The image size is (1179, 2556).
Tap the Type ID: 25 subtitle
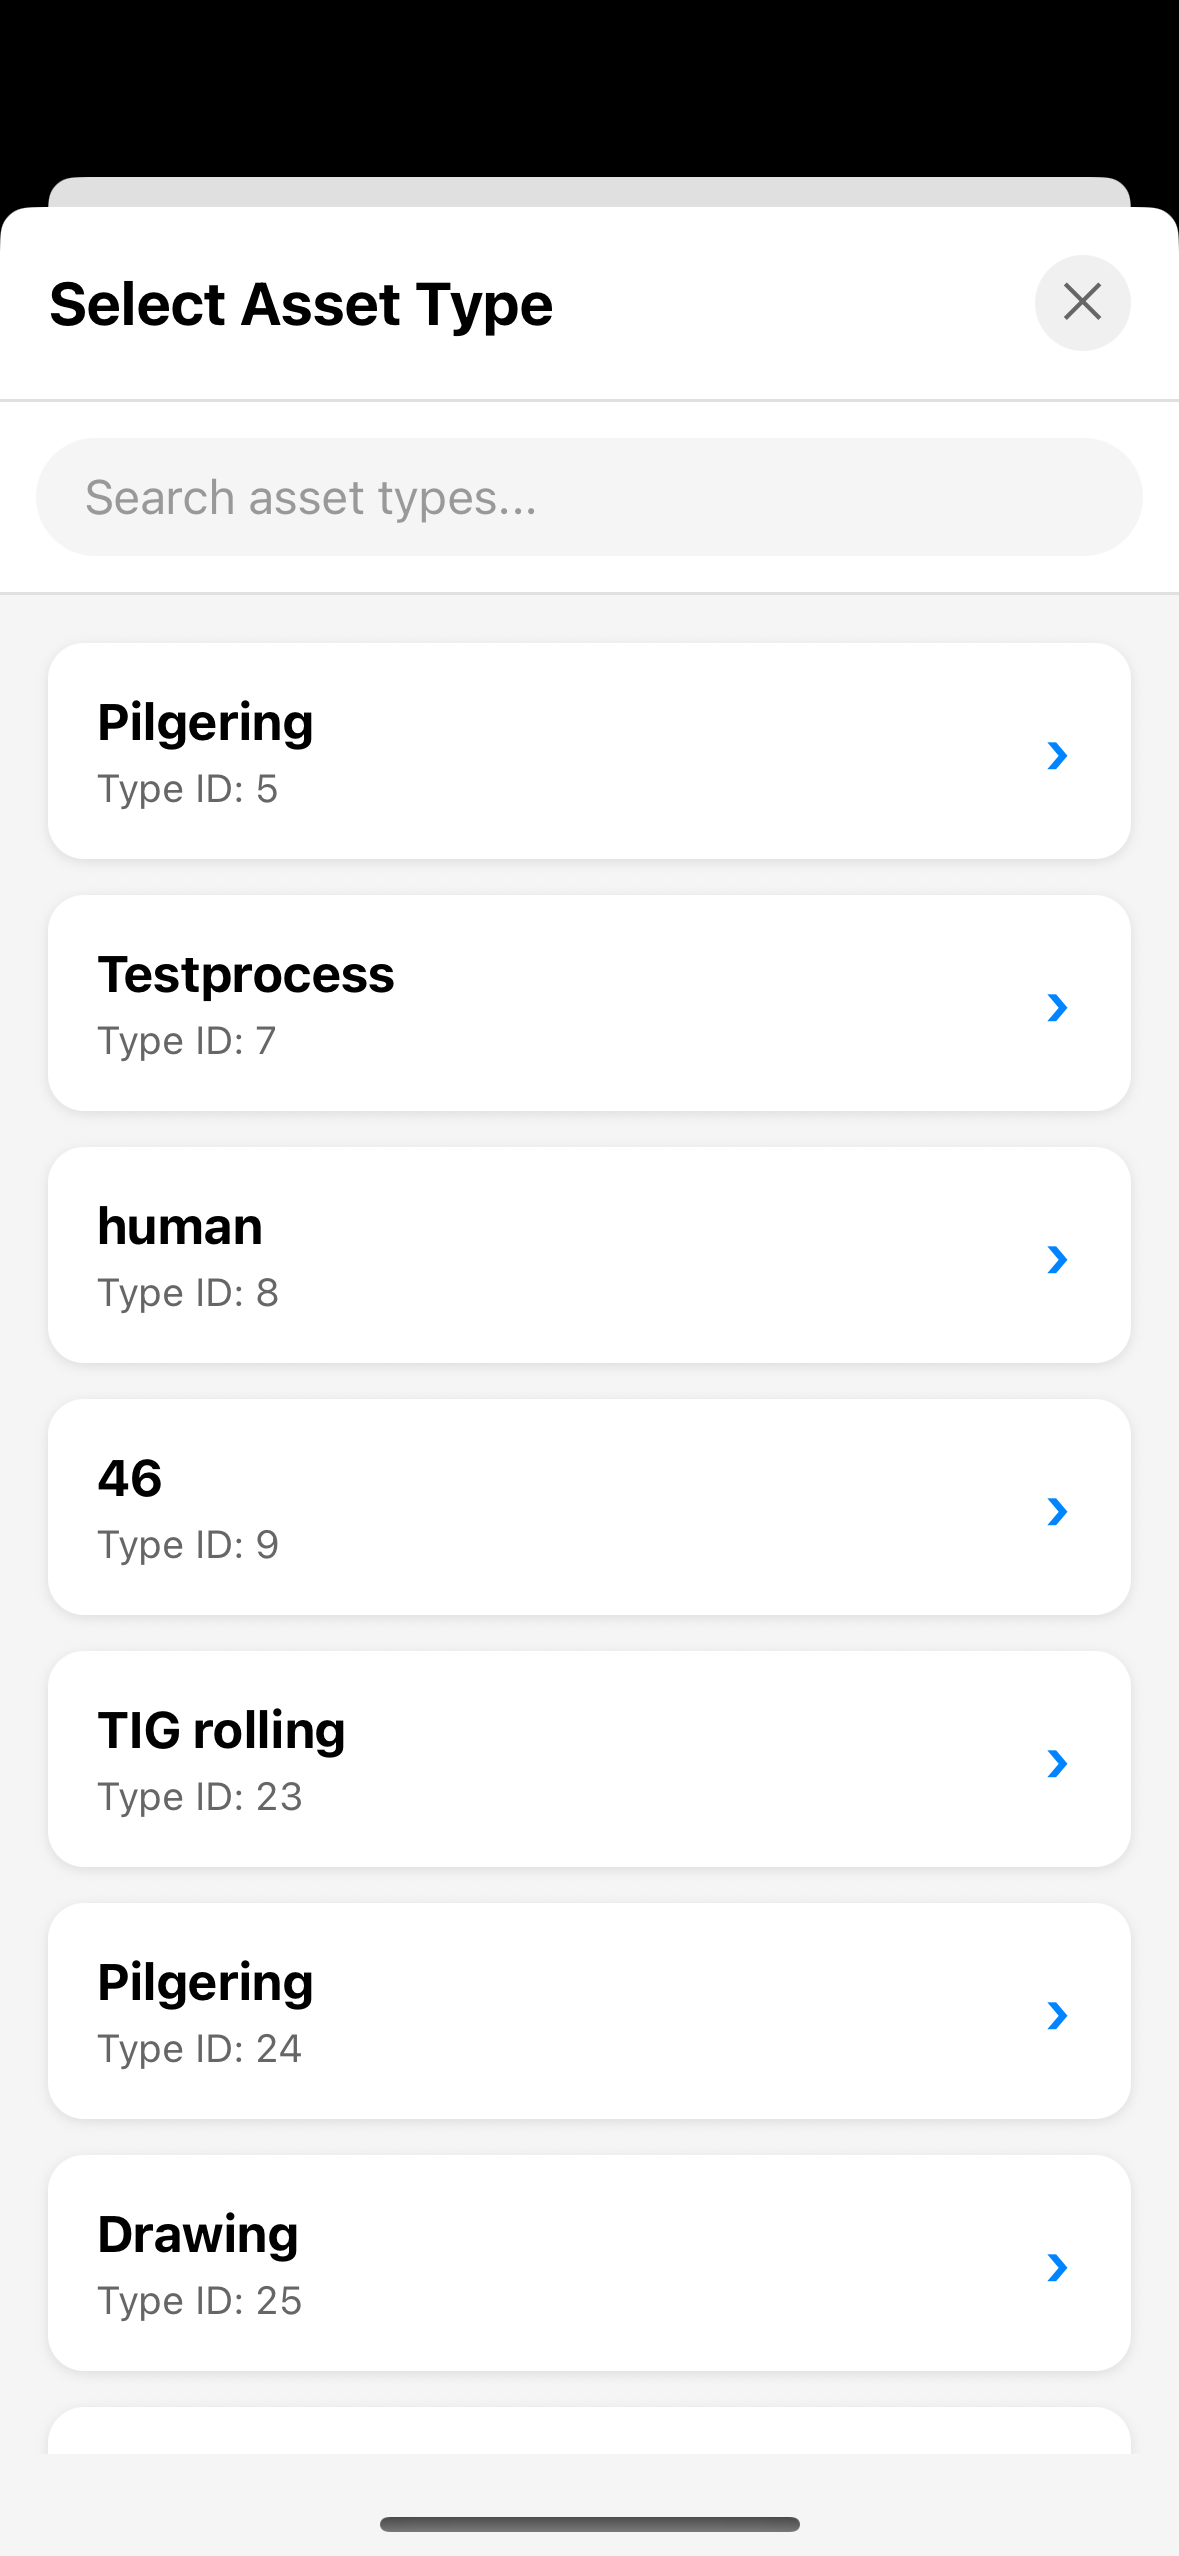click(x=200, y=2301)
